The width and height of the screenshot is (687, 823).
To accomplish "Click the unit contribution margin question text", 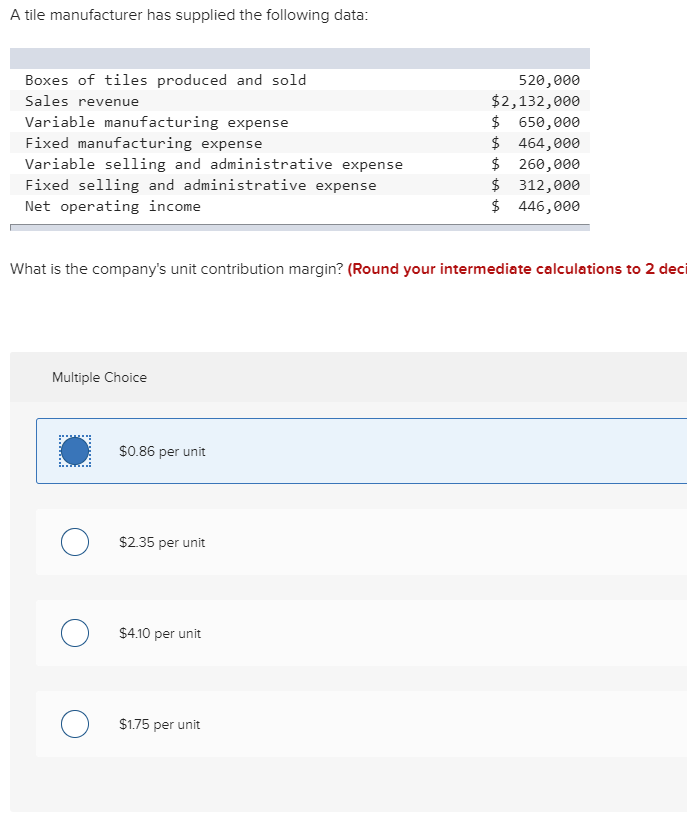I will 170,268.
